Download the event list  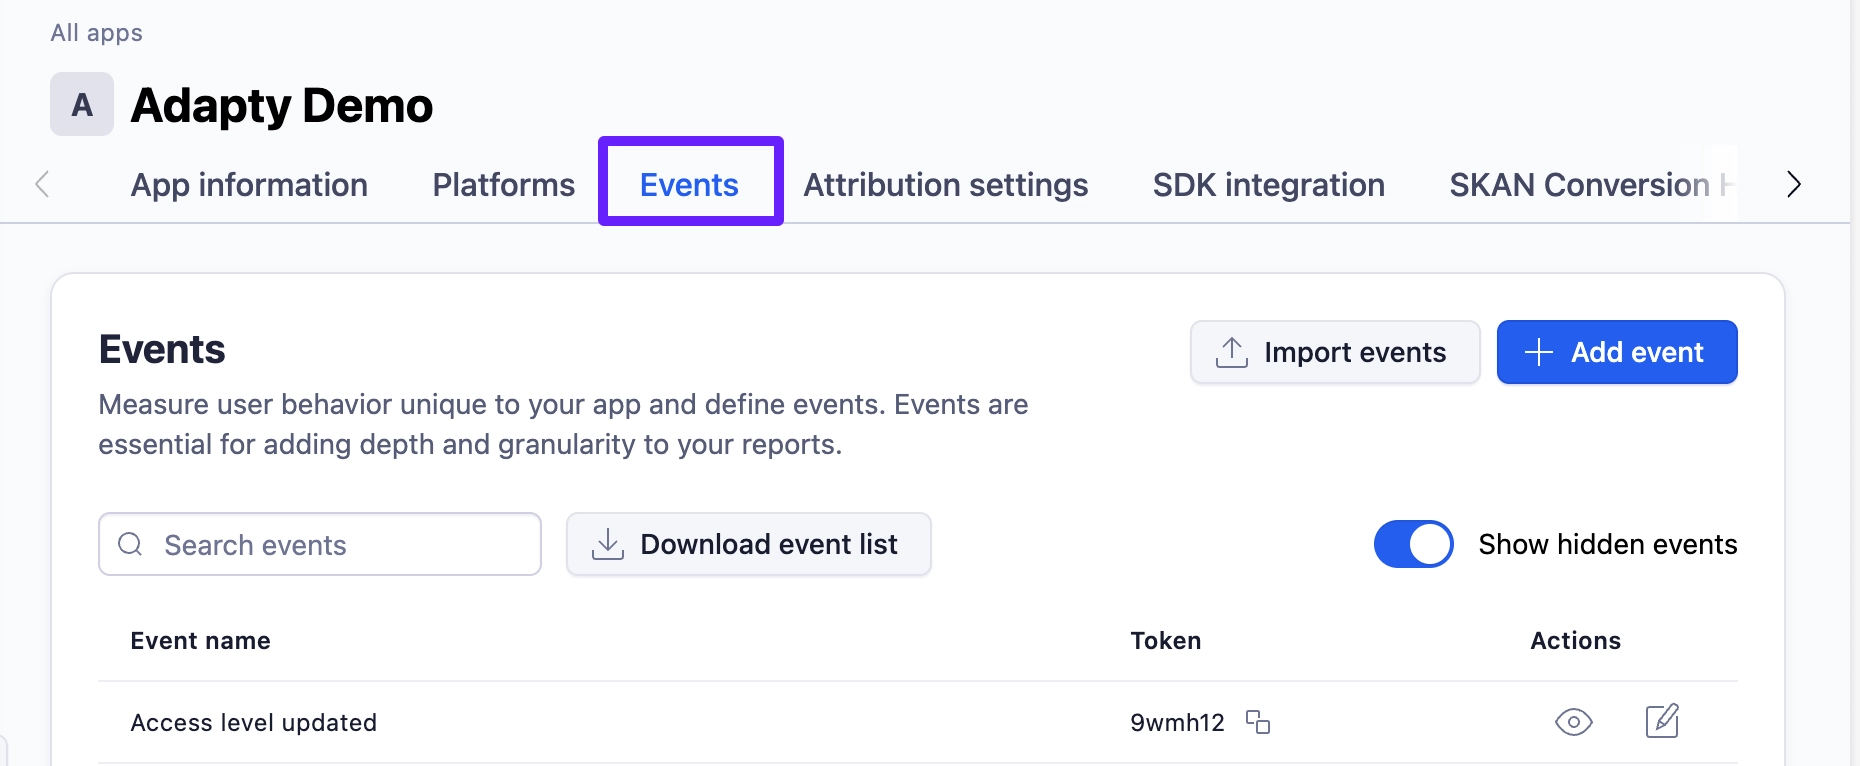[x=748, y=544]
